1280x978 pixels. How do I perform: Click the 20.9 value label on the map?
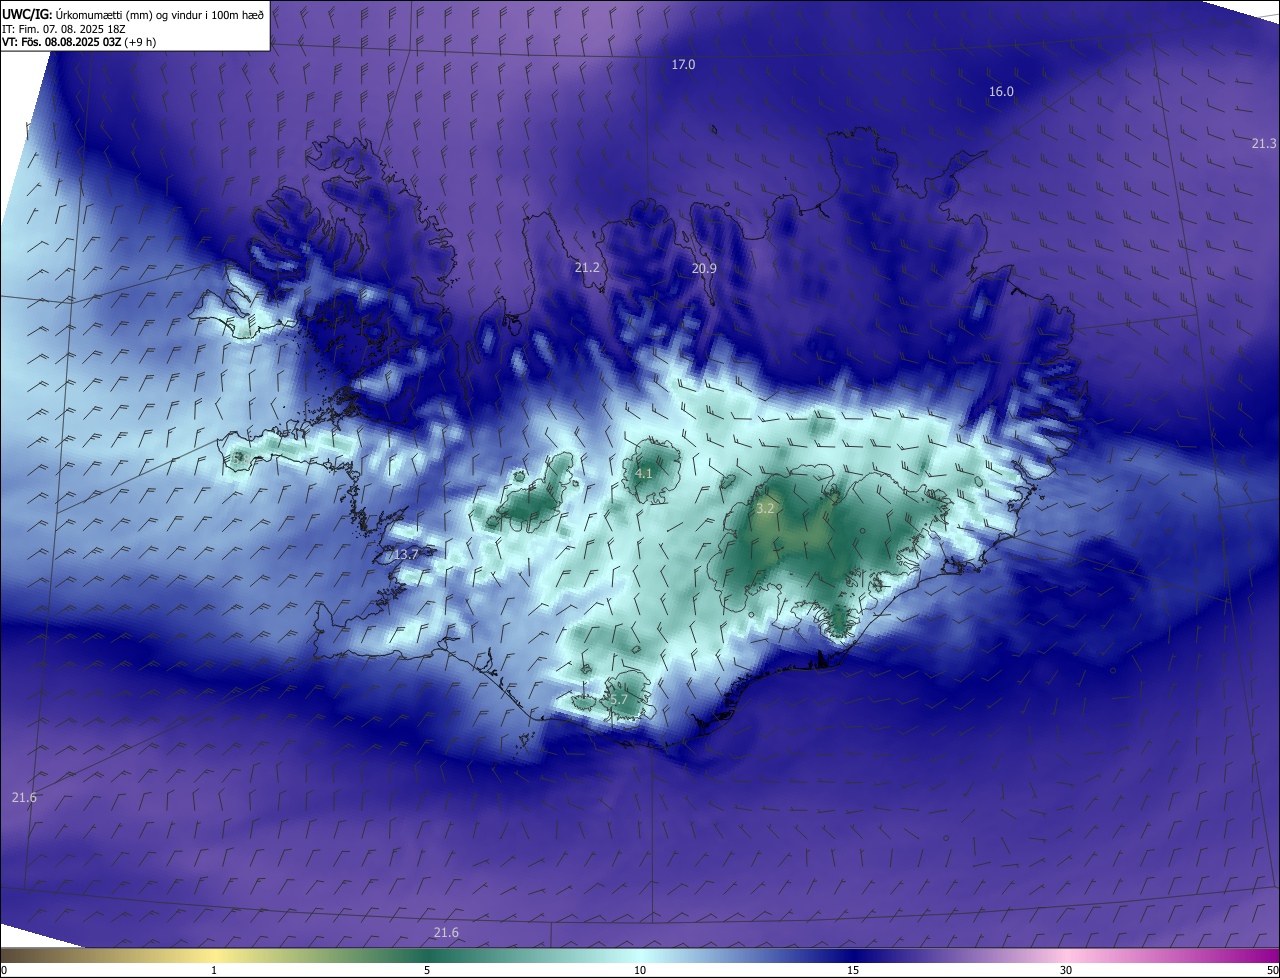click(704, 268)
